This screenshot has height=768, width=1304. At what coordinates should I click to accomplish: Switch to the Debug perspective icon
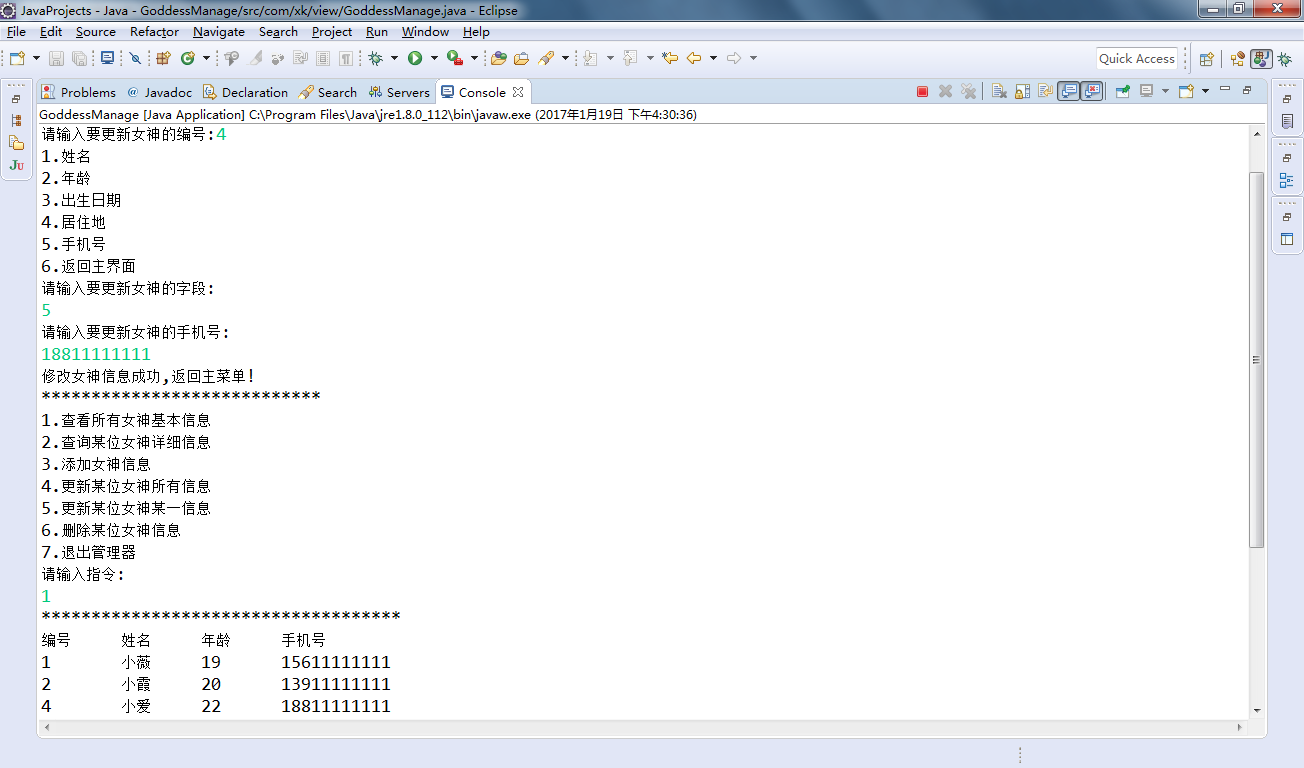tap(1284, 59)
